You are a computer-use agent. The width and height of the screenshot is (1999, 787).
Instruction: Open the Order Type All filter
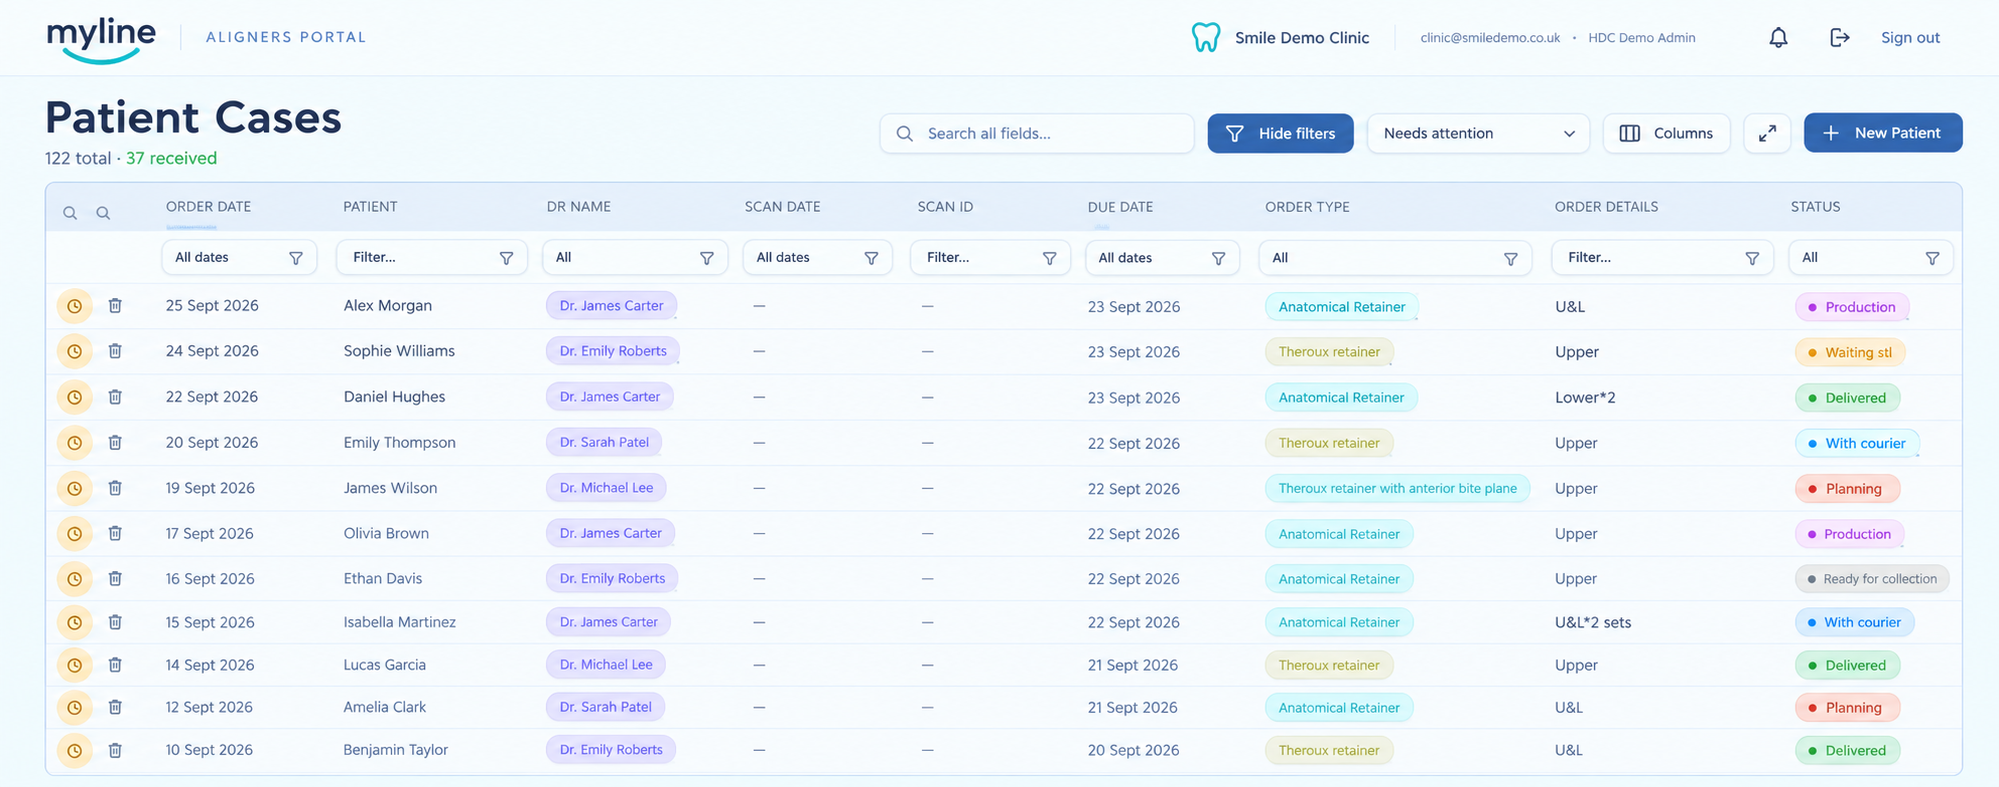click(x=1395, y=257)
